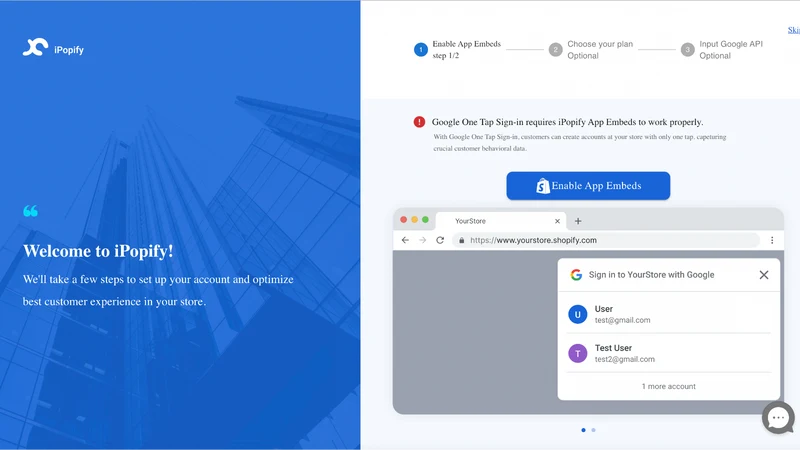The width and height of the screenshot is (800, 450).
Task: Click the red warning exclamation icon
Action: (x=419, y=122)
